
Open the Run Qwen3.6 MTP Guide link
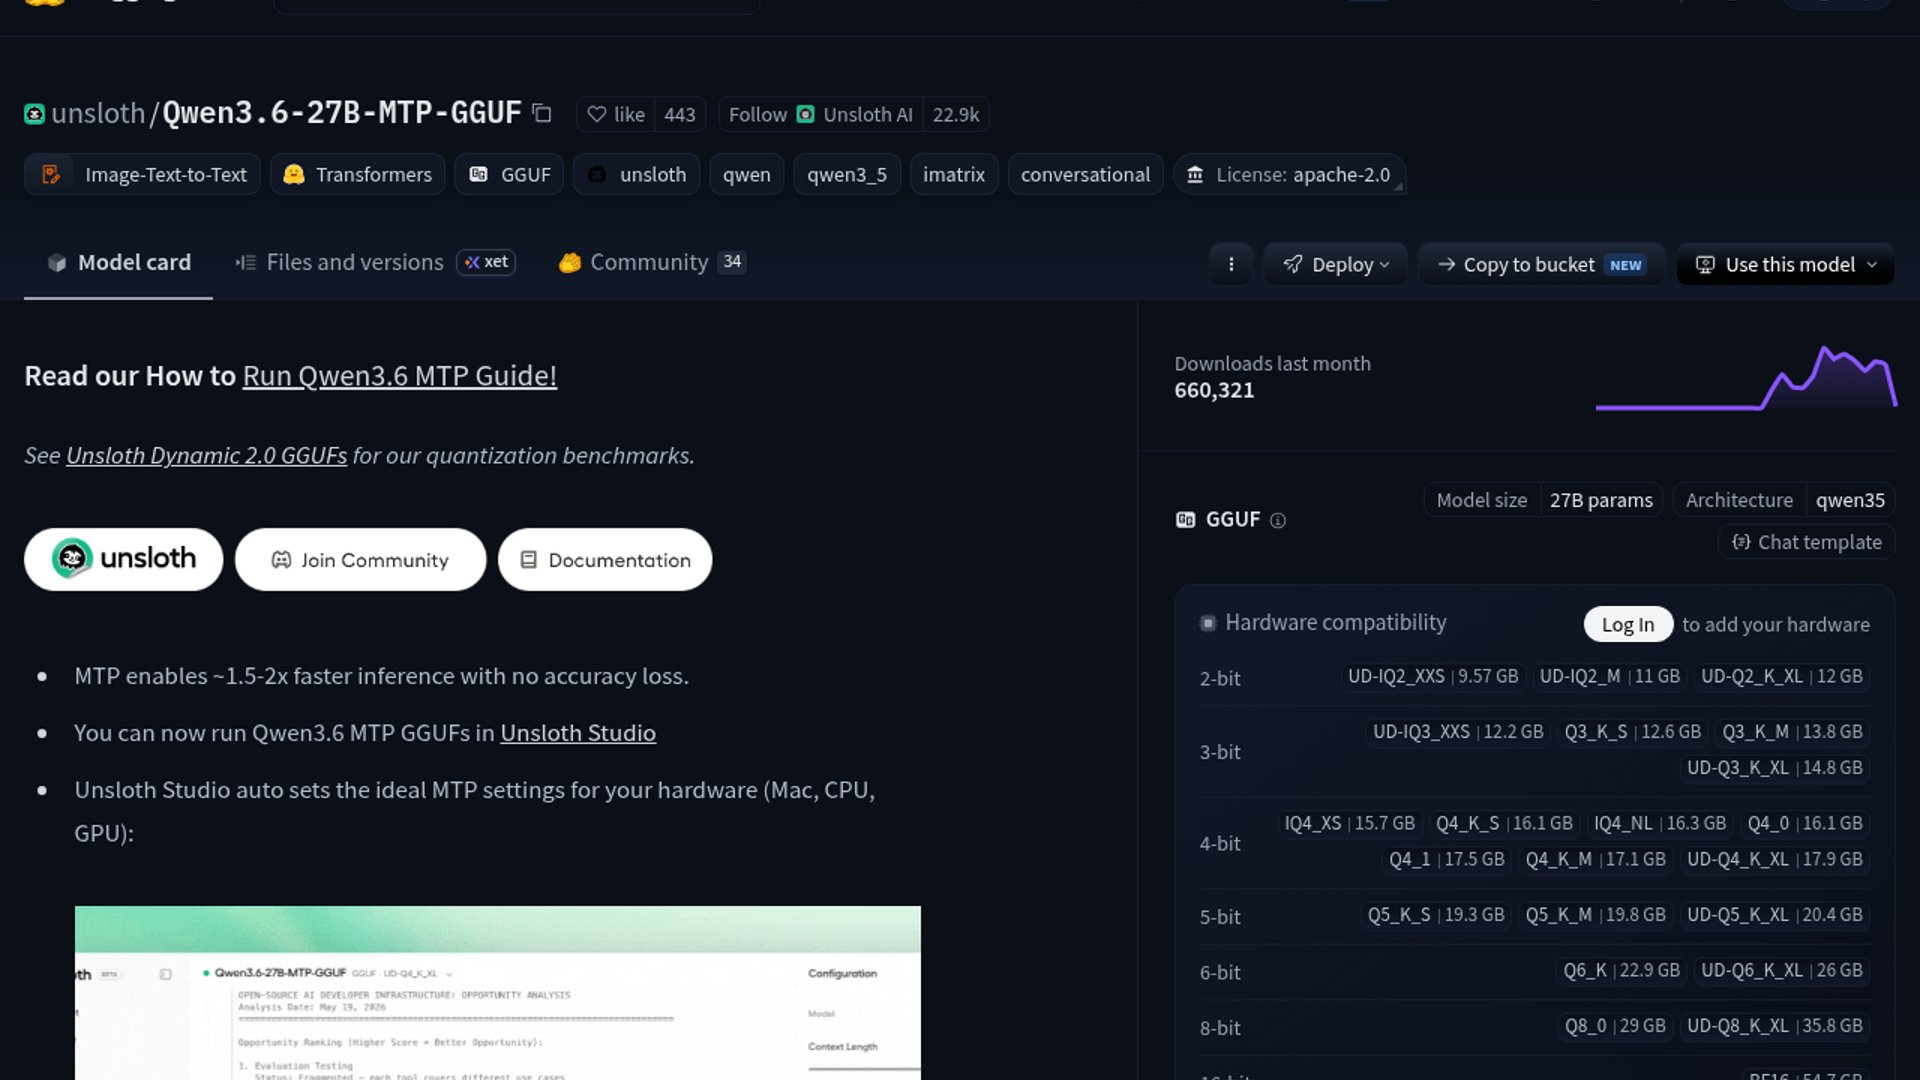click(400, 376)
